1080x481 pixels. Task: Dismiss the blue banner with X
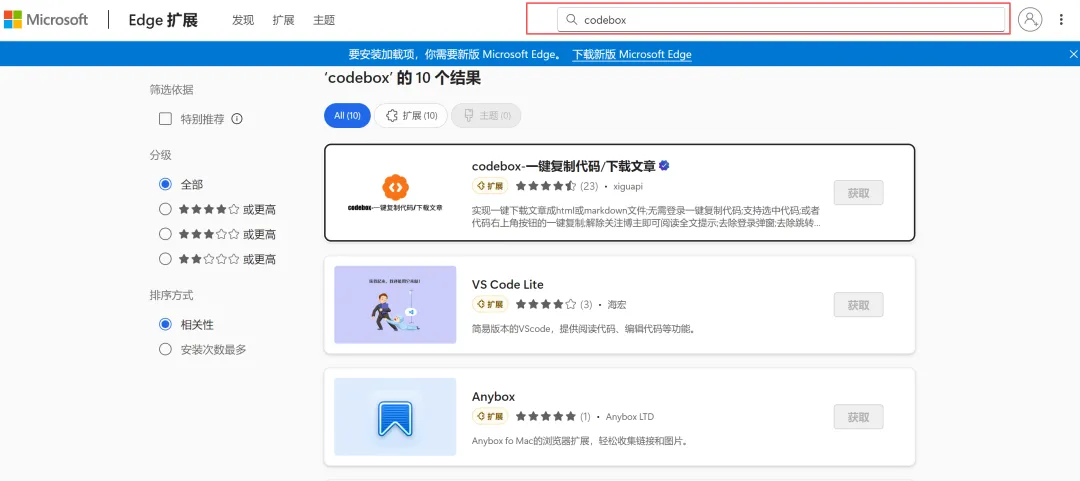[x=1072, y=54]
